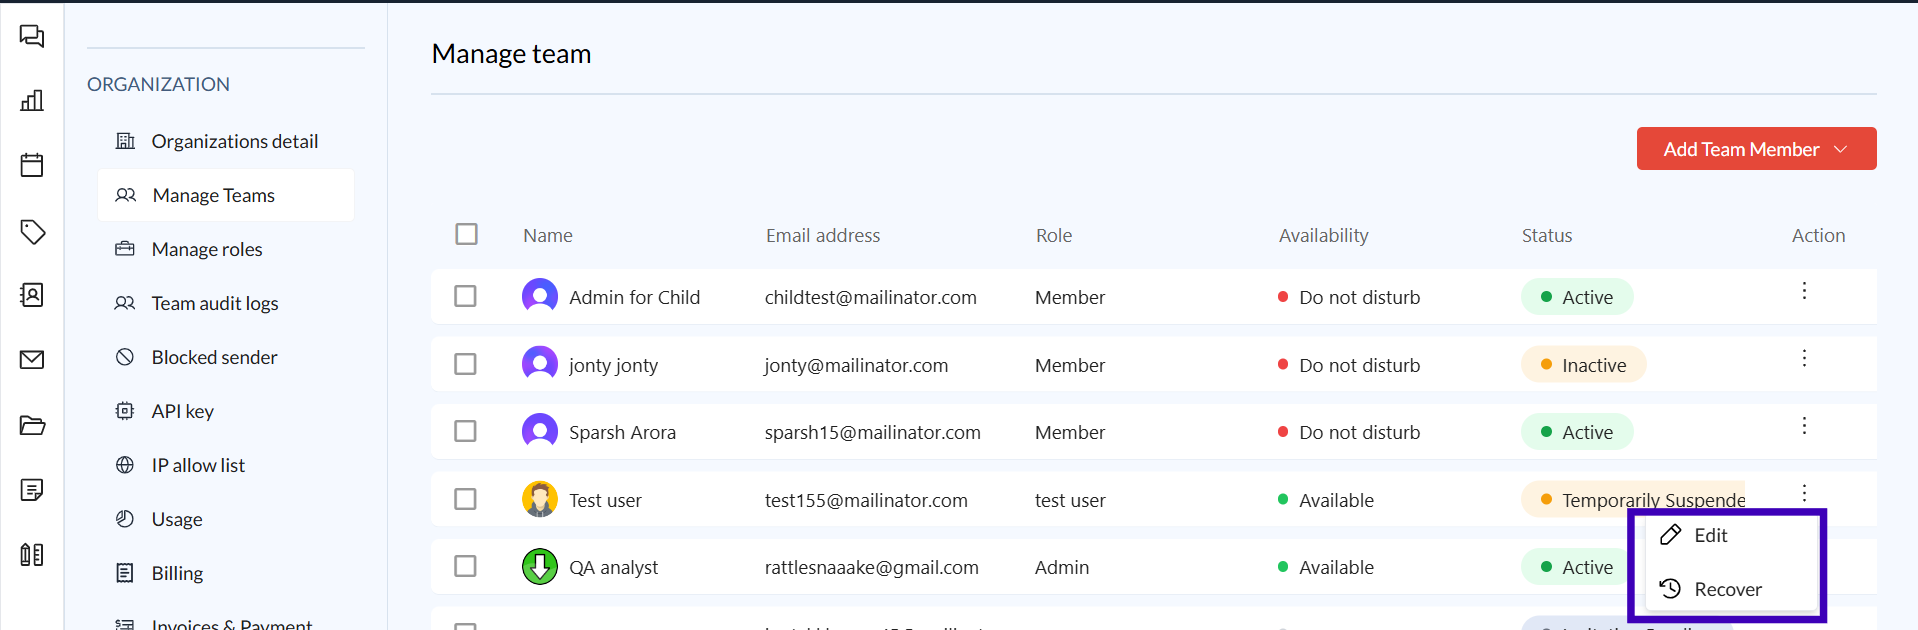Choose Edit from the action menu
Viewport: 1918px width, 630px height.
[1710, 535]
